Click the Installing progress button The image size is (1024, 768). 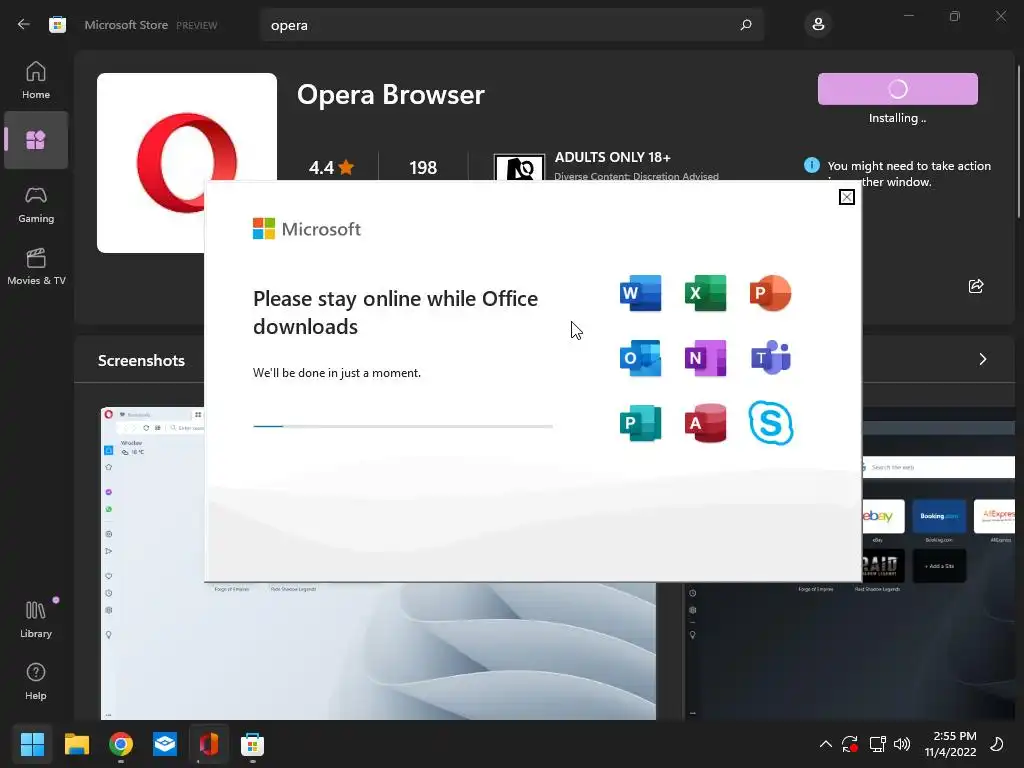tap(897, 89)
